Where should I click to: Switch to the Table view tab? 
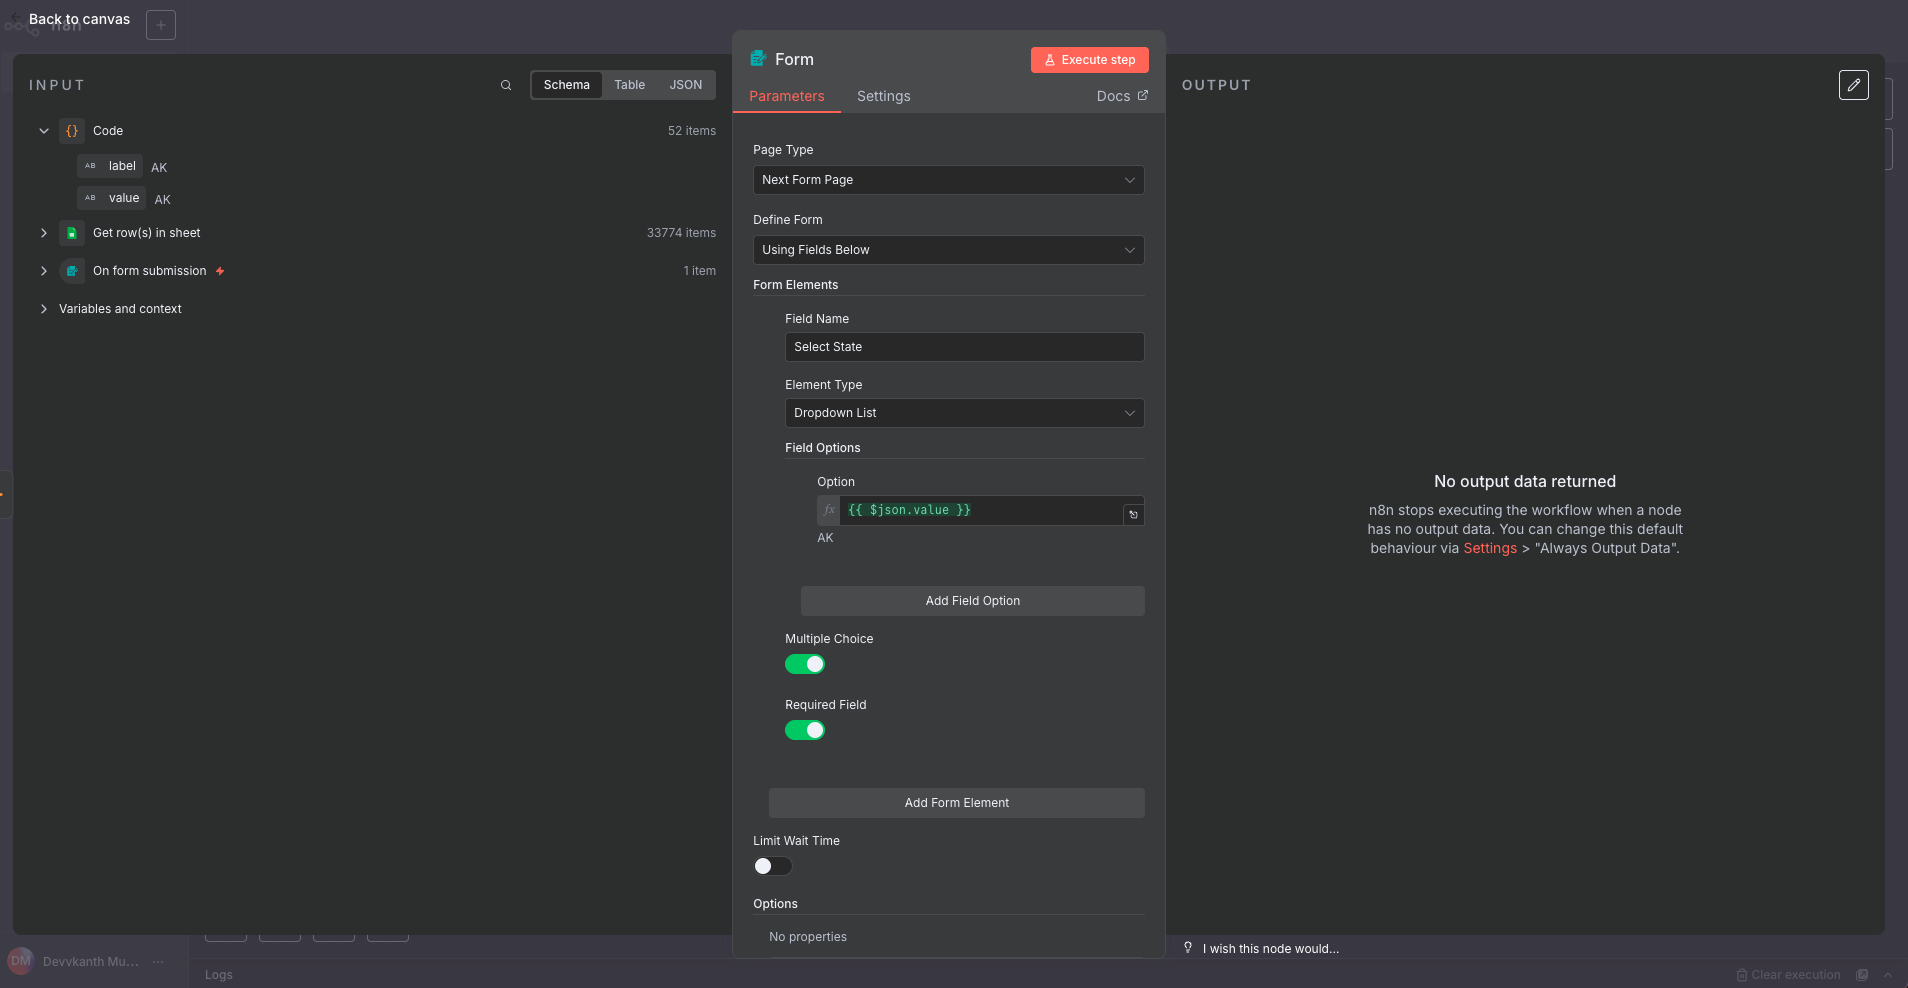(x=629, y=84)
